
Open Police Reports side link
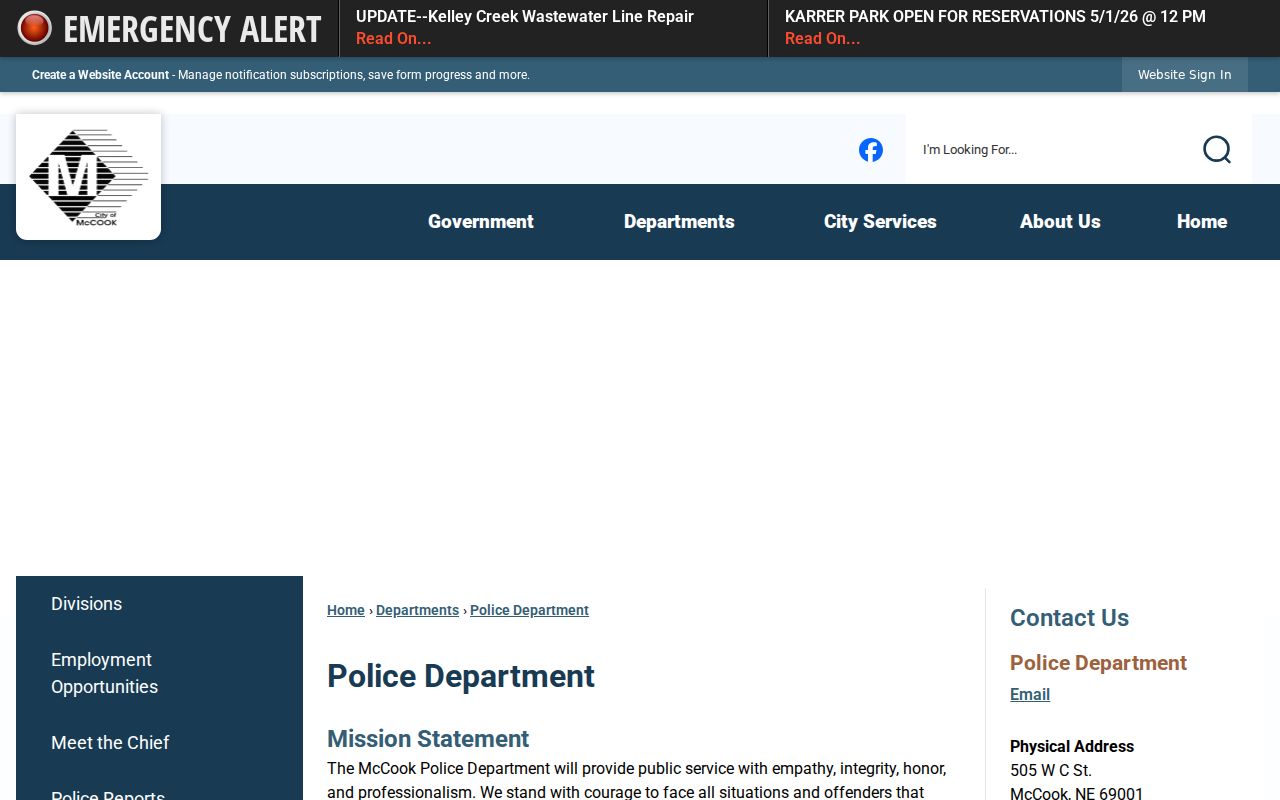pos(108,794)
